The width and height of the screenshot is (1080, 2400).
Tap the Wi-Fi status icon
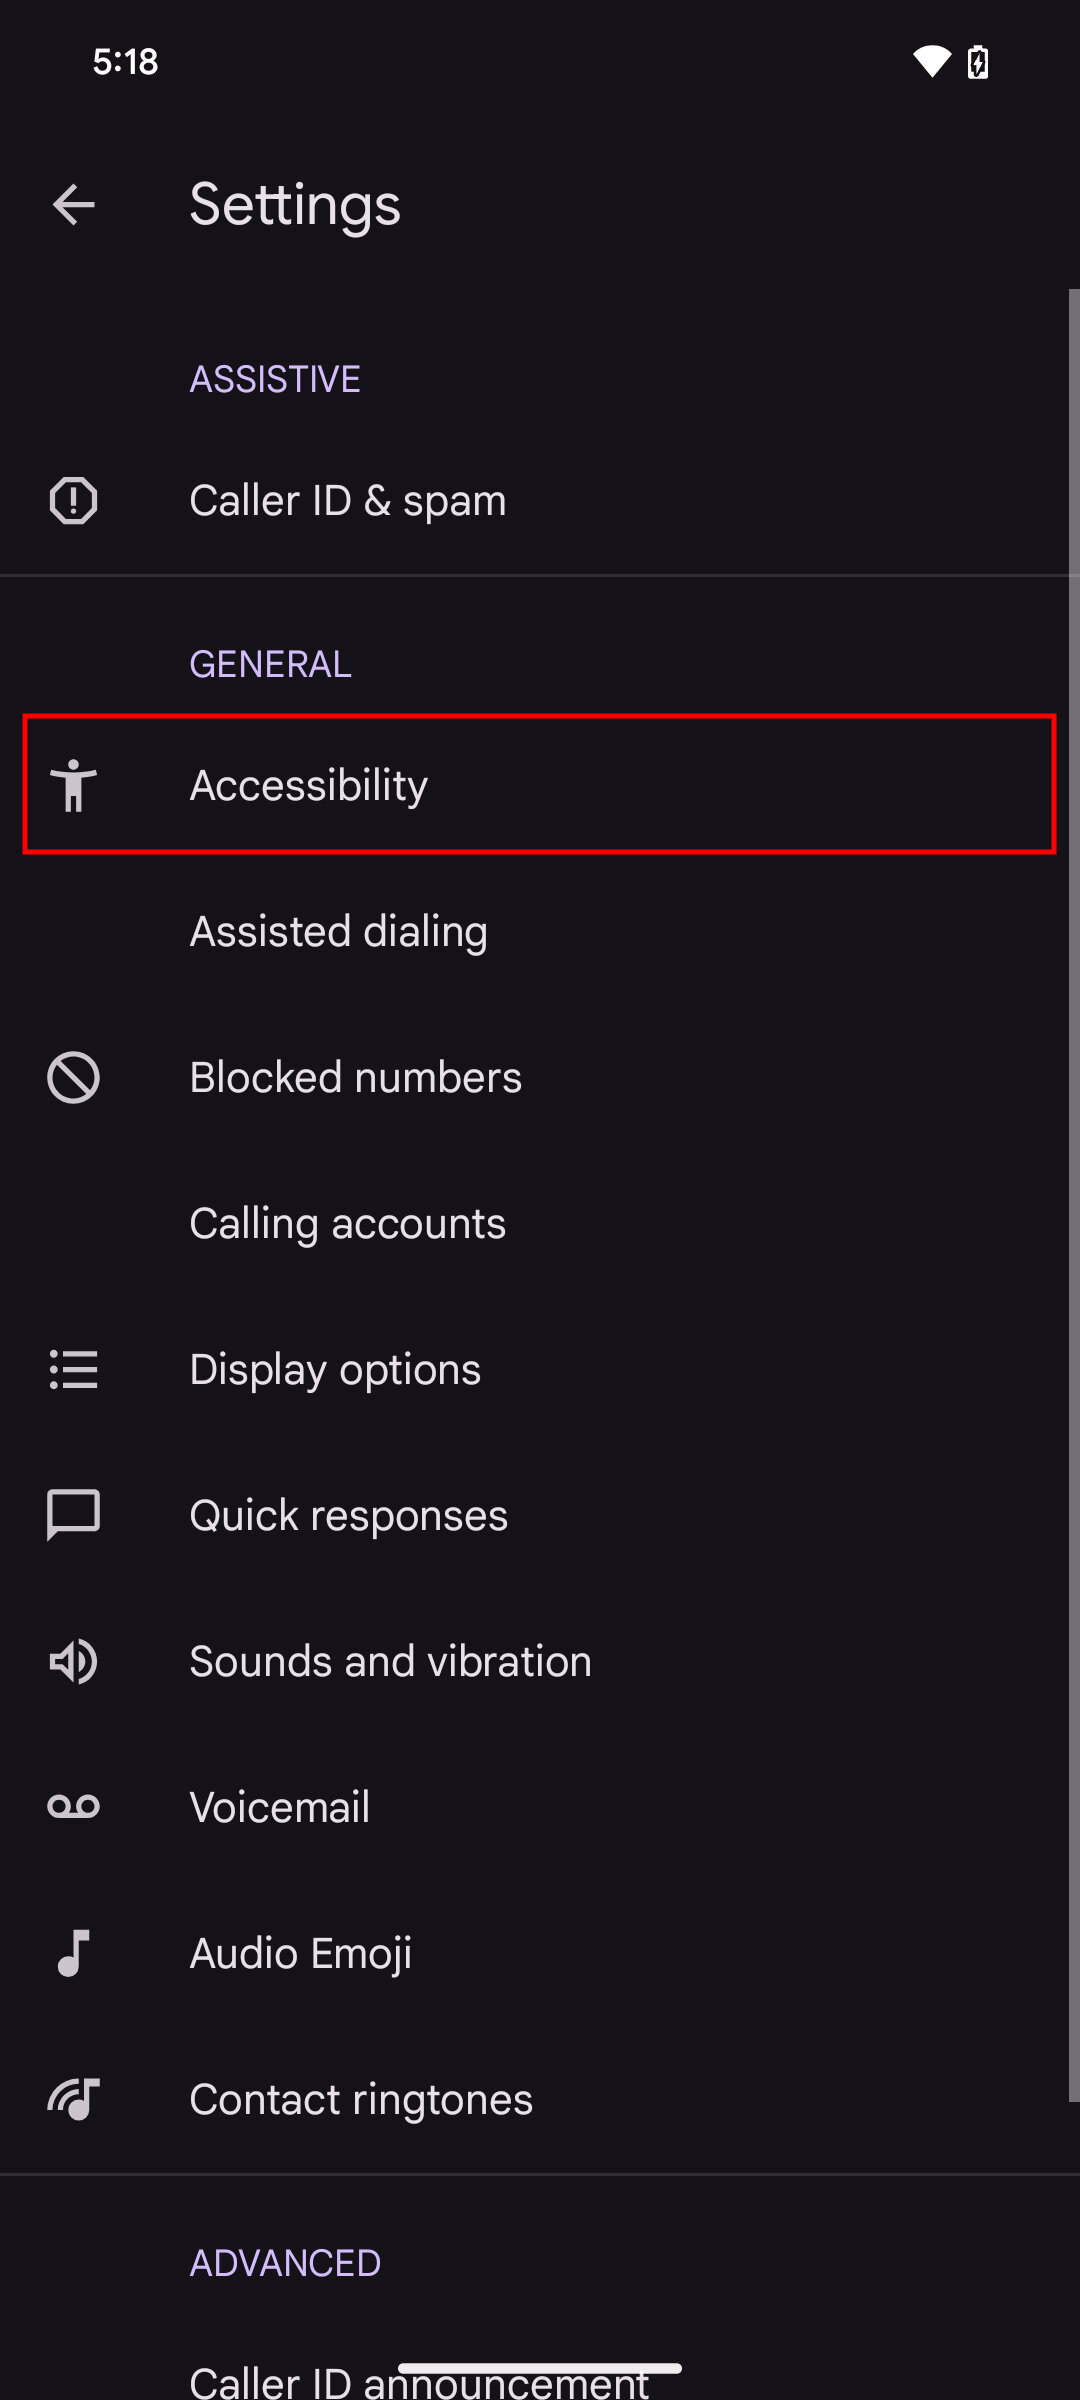tap(931, 62)
